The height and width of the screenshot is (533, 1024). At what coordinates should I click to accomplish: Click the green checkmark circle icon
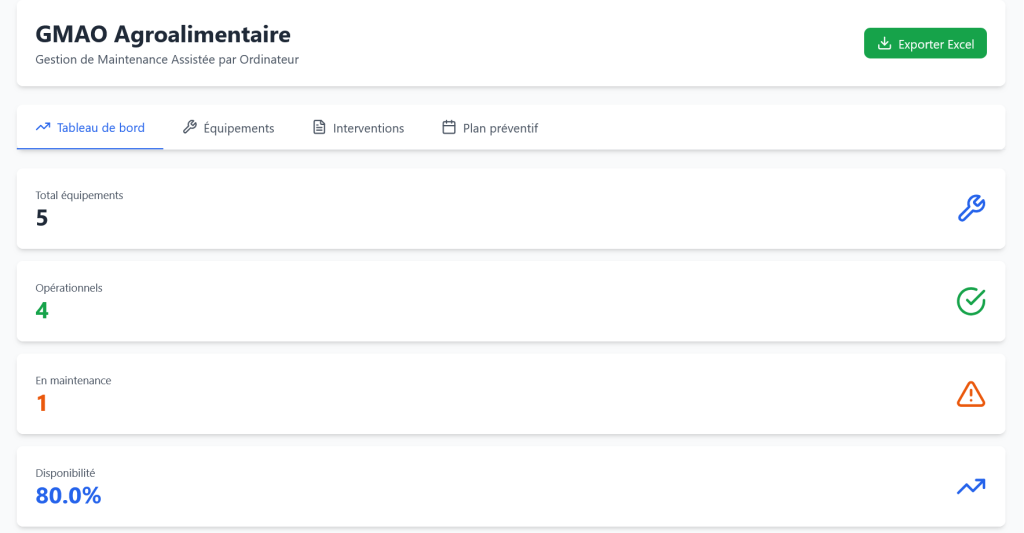pos(971,301)
